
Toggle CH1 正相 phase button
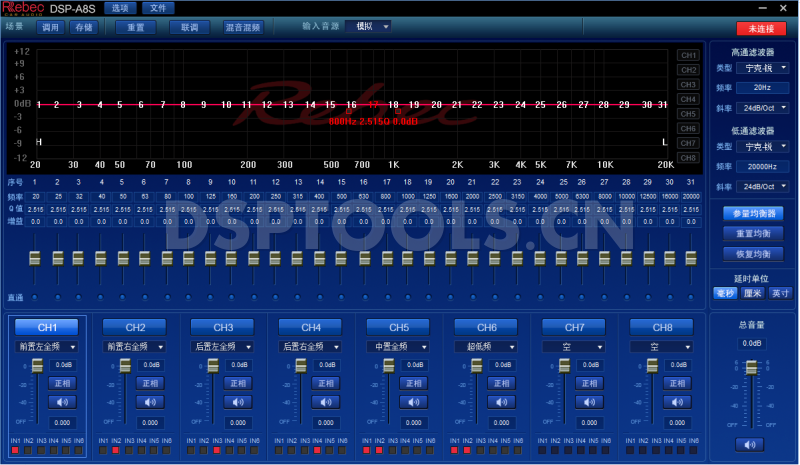click(62, 383)
